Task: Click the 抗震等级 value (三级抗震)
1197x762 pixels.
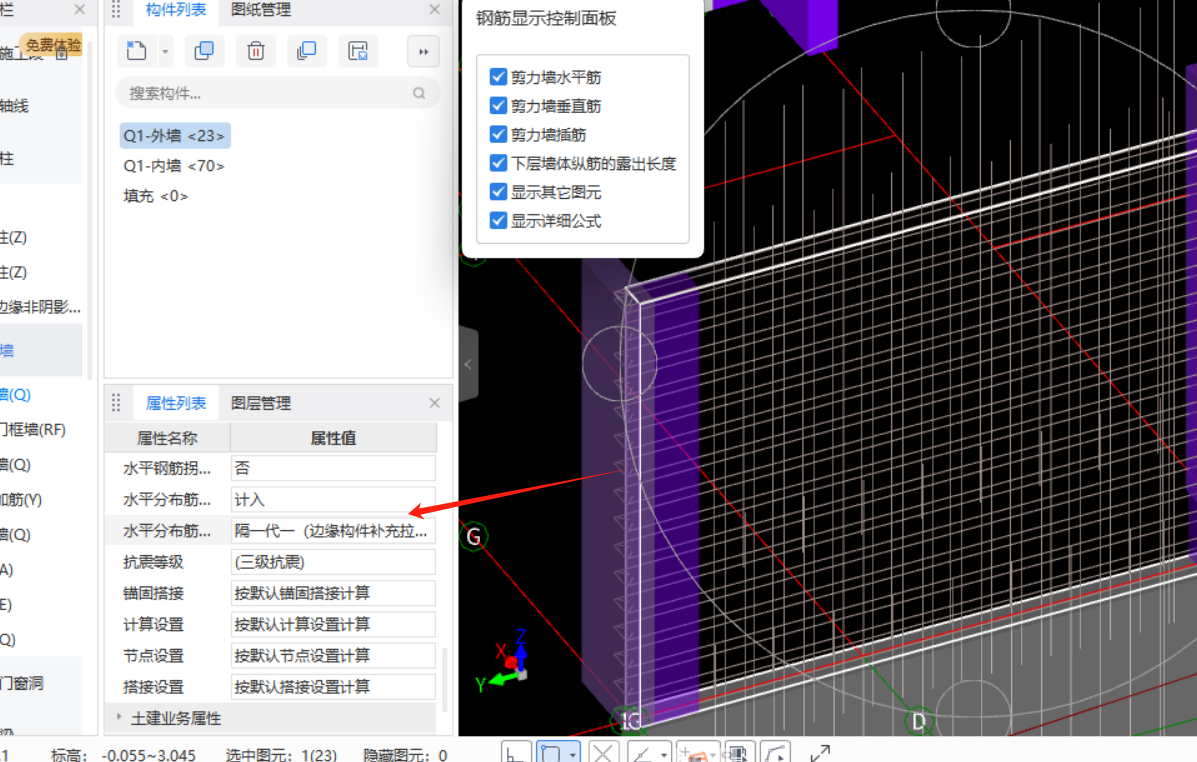Action: [x=333, y=562]
